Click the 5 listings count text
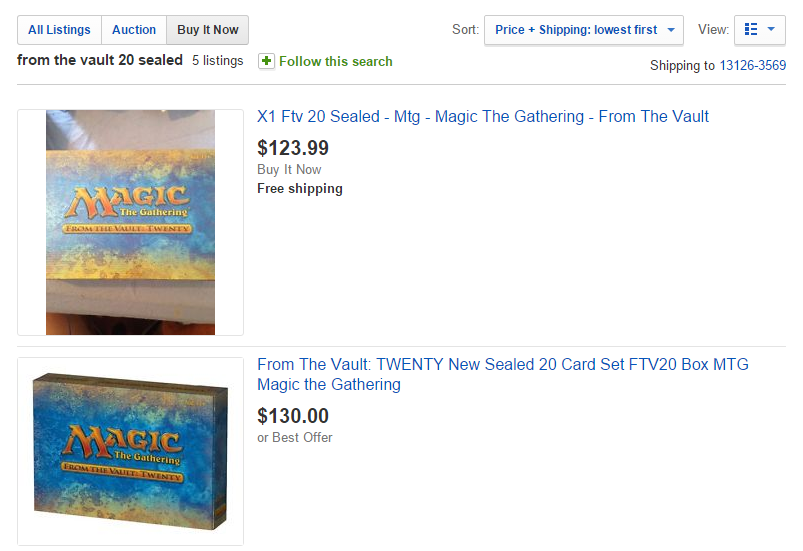The height and width of the screenshot is (551, 803). click(218, 60)
